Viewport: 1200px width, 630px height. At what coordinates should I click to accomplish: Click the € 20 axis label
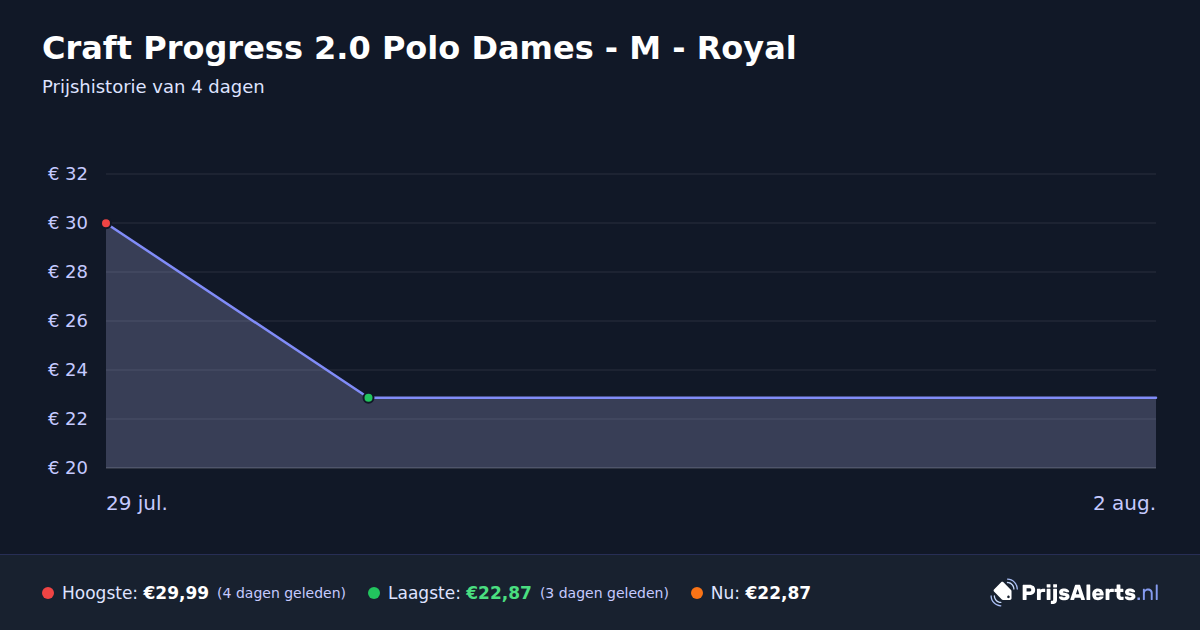click(x=68, y=468)
